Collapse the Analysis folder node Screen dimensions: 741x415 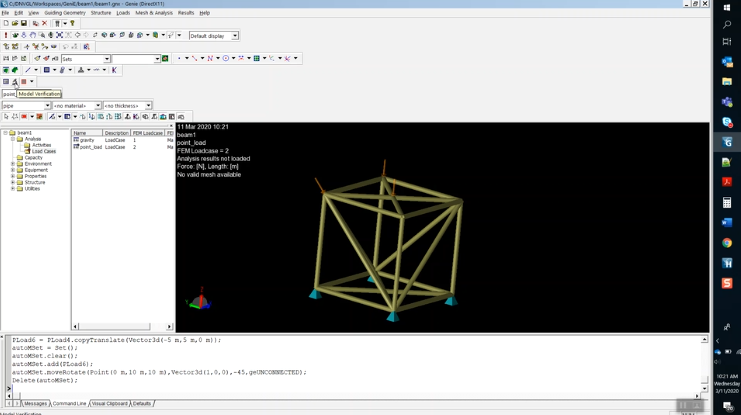click(13, 139)
